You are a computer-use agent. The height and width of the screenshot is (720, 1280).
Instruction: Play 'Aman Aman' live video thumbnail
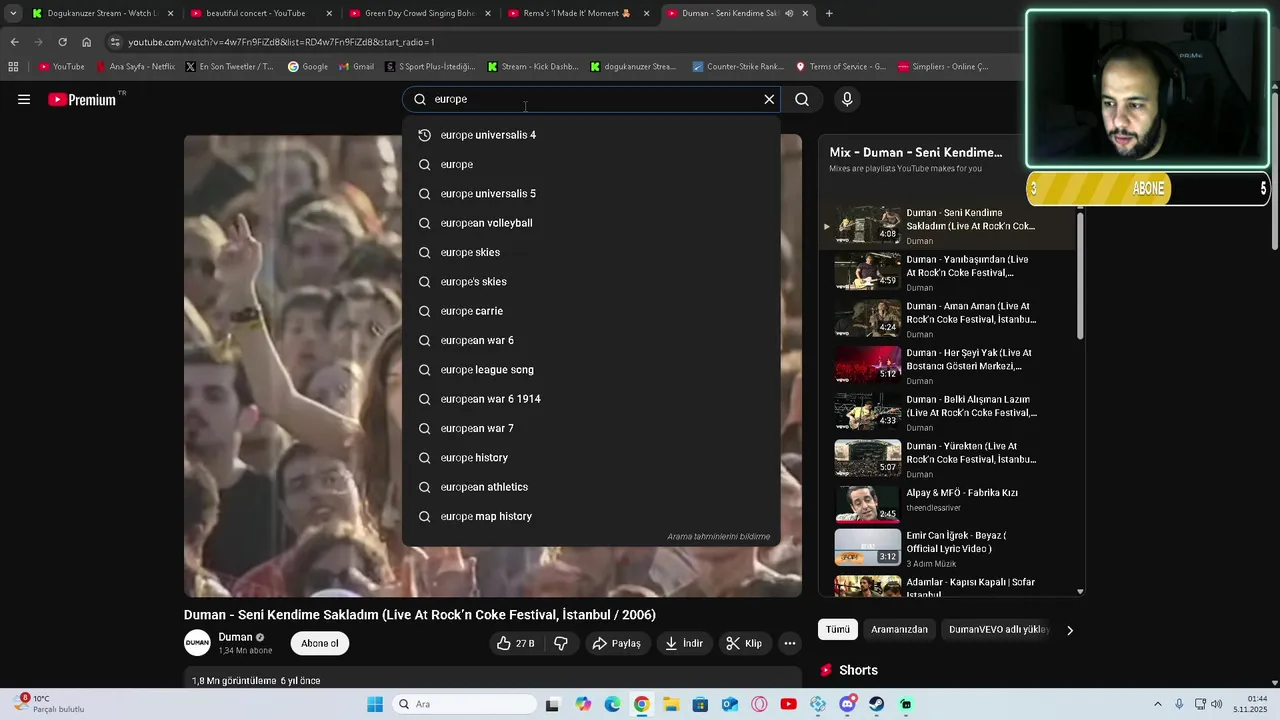pyautogui.click(x=868, y=319)
